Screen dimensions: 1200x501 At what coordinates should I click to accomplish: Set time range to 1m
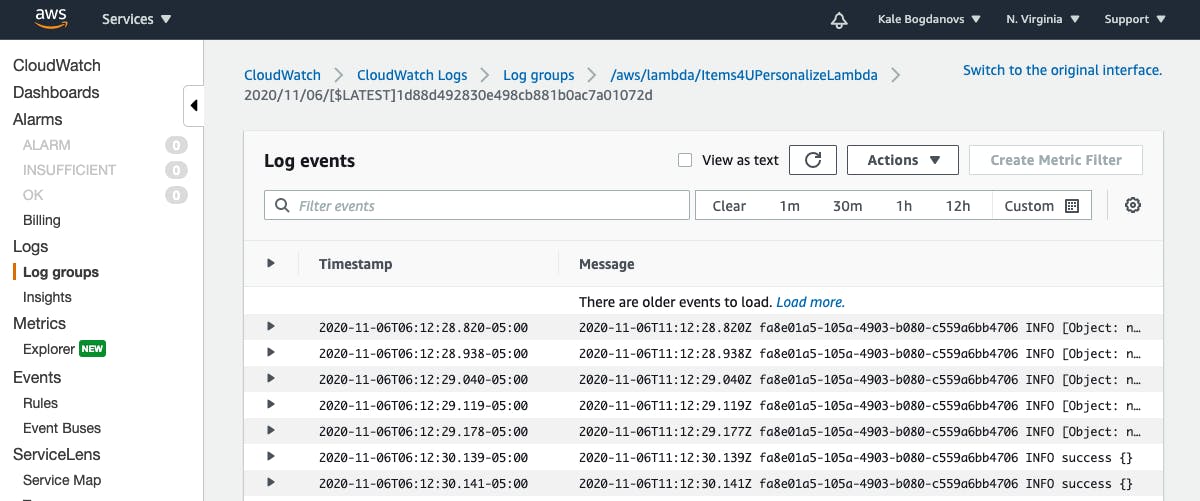click(790, 206)
